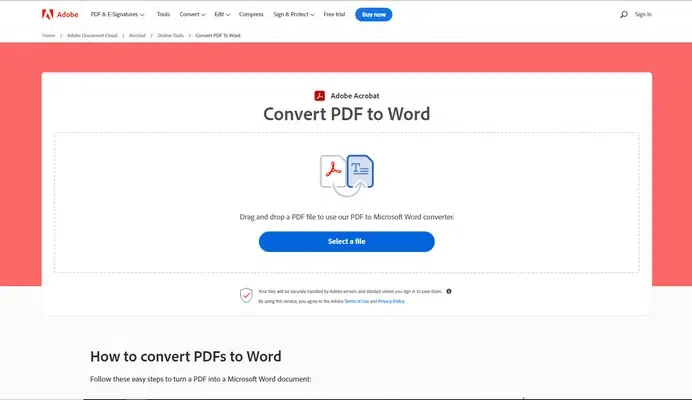
Task: Click the Follow these easy steps text
Action: click(201, 379)
